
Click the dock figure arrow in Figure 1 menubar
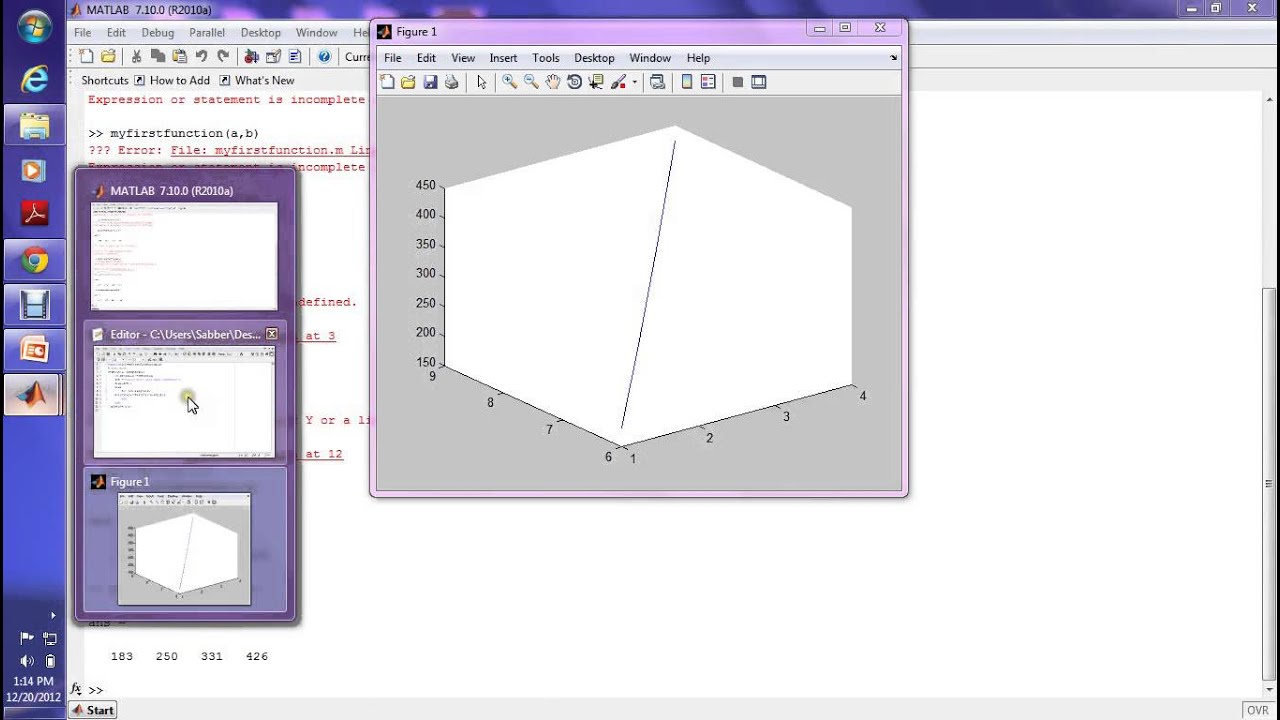click(893, 58)
